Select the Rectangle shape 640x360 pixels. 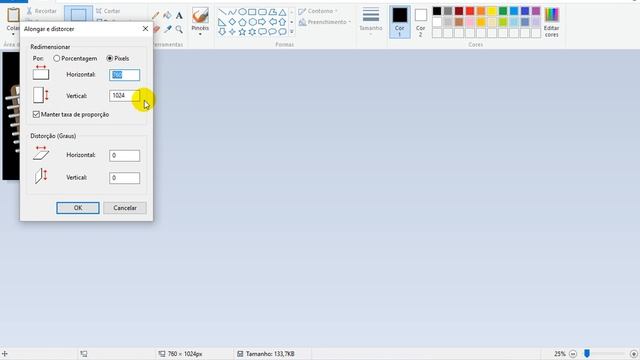pos(252,12)
